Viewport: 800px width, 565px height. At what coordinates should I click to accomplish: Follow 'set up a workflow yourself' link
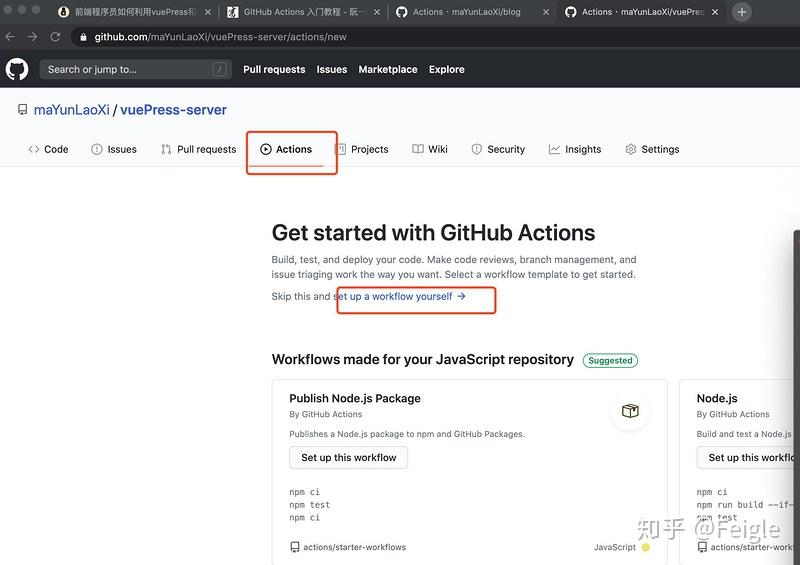tap(400, 296)
